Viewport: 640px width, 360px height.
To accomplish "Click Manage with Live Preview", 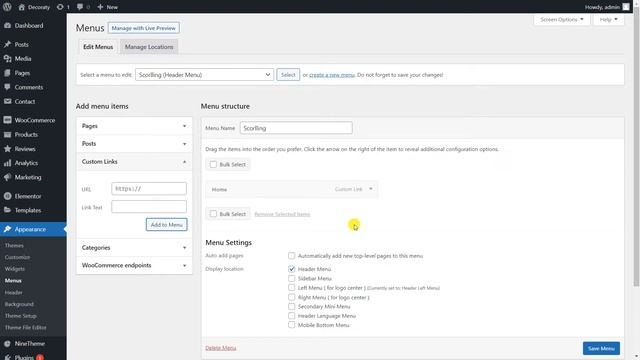I will click(144, 28).
